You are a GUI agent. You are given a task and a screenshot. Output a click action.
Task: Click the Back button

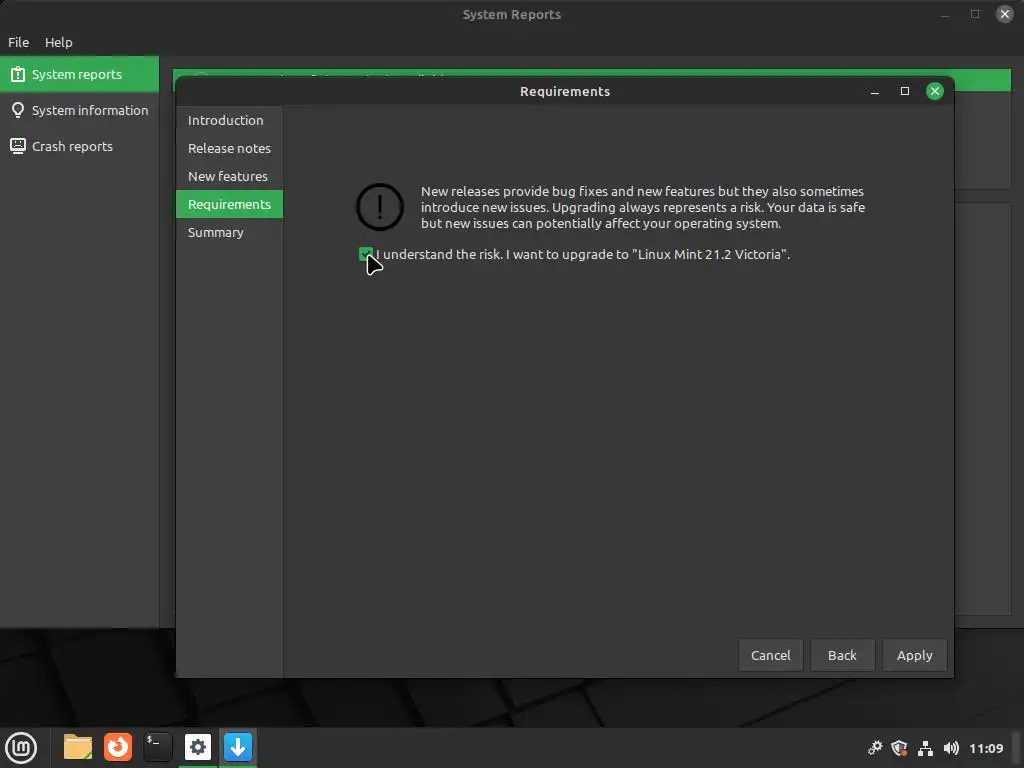coord(842,655)
